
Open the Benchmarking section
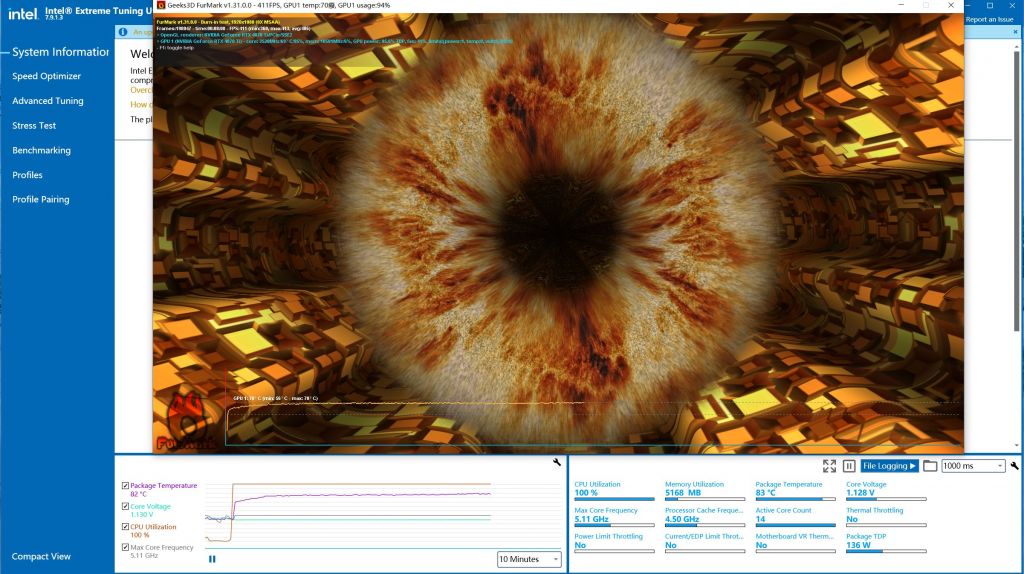tap(41, 150)
